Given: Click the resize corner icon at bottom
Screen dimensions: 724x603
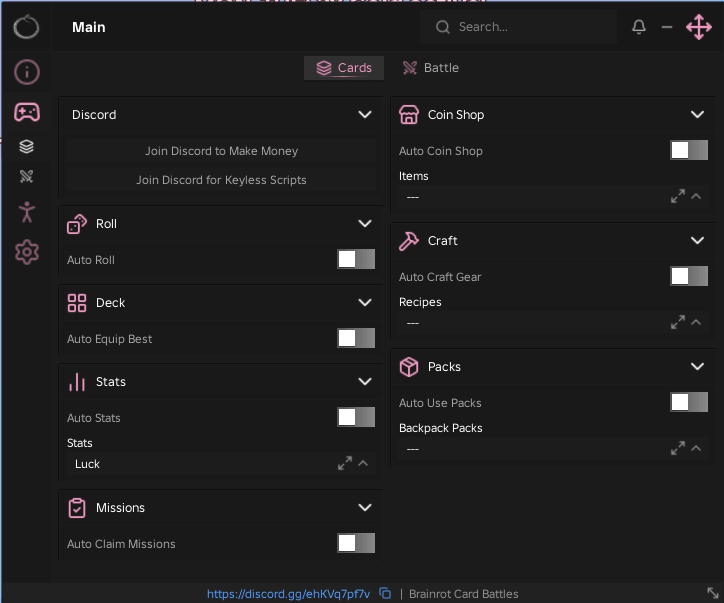Looking at the screenshot, I should (712, 593).
